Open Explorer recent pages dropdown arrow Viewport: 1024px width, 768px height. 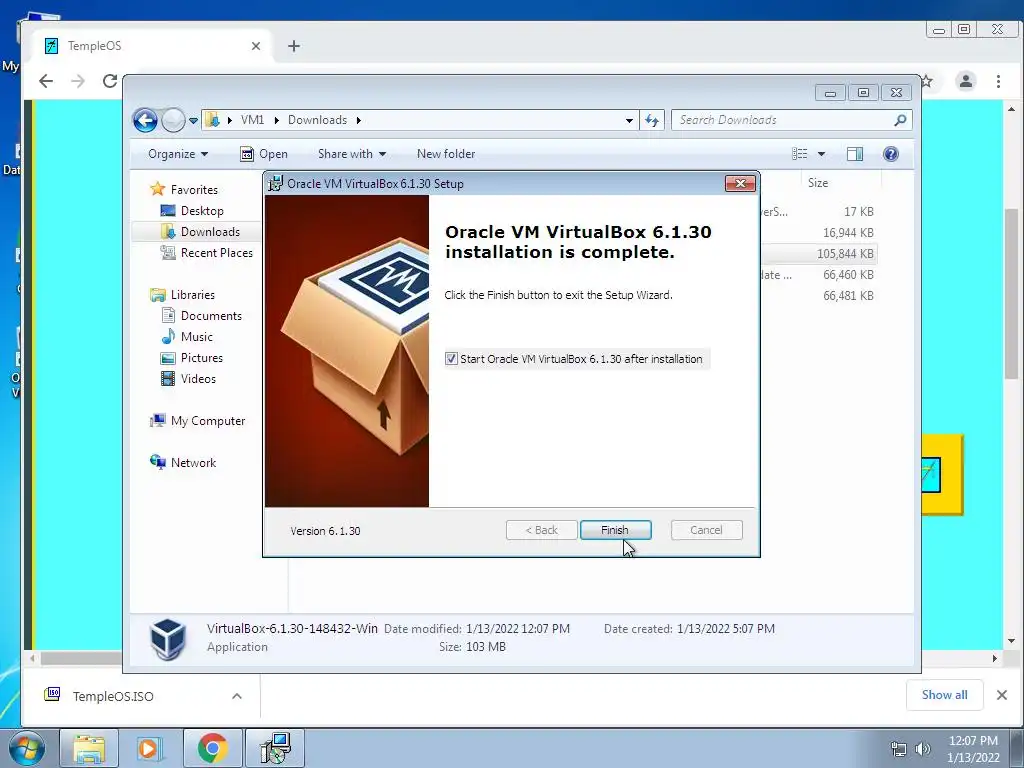tap(193, 121)
